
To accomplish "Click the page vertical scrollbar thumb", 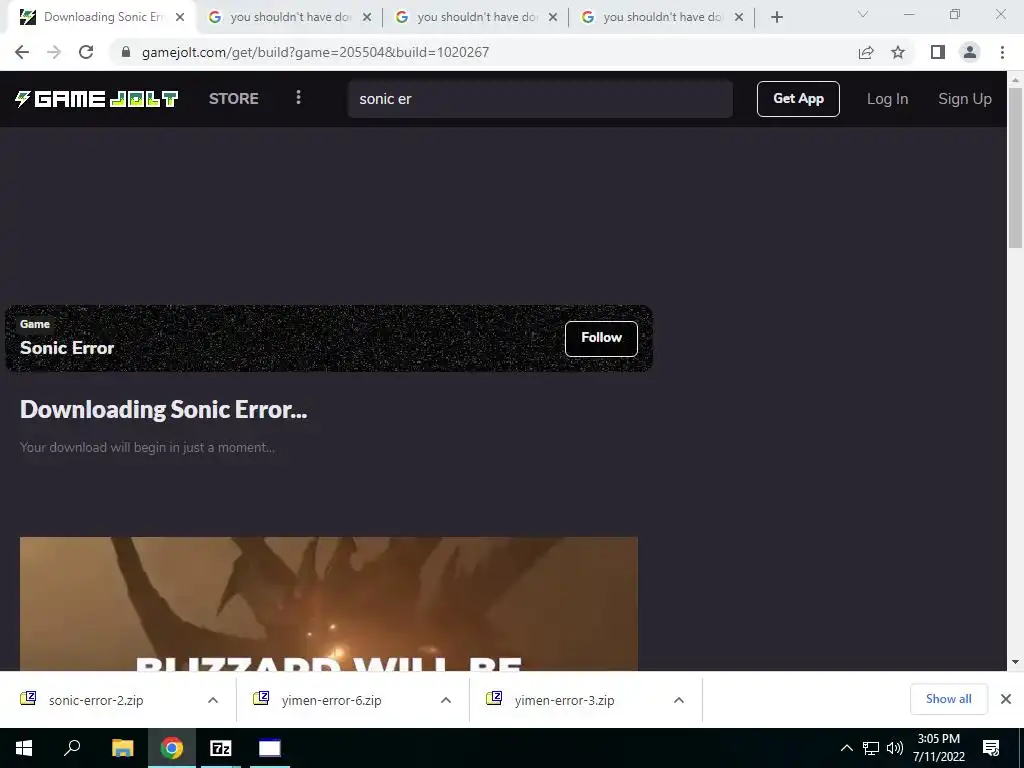I will [x=1015, y=168].
